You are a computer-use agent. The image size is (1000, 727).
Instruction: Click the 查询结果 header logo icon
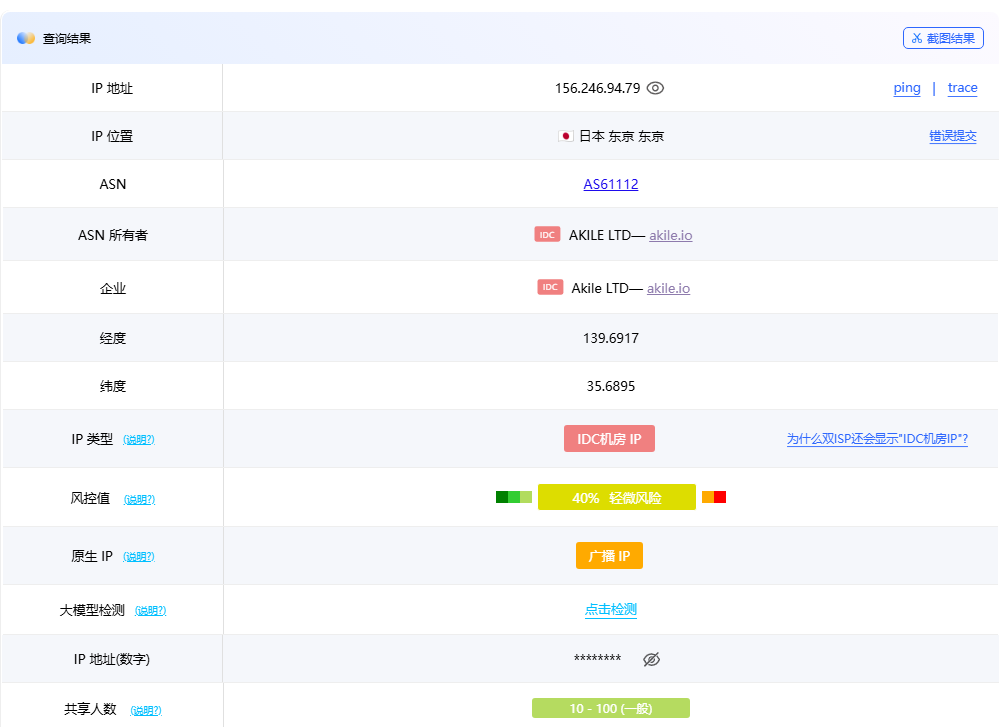pos(26,38)
